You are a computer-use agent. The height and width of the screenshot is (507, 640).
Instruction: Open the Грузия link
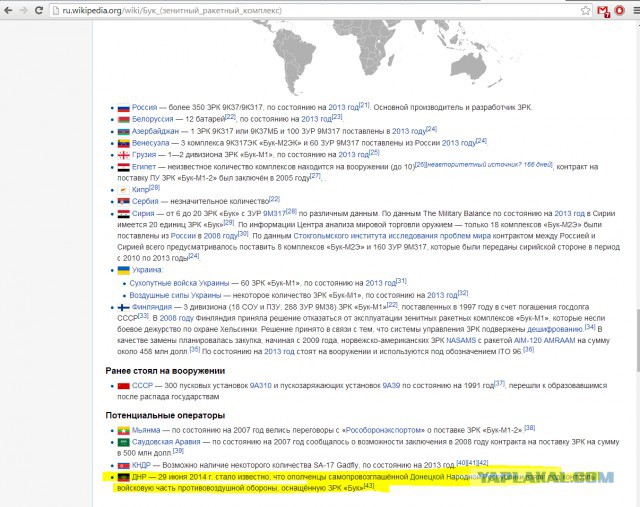(x=144, y=155)
